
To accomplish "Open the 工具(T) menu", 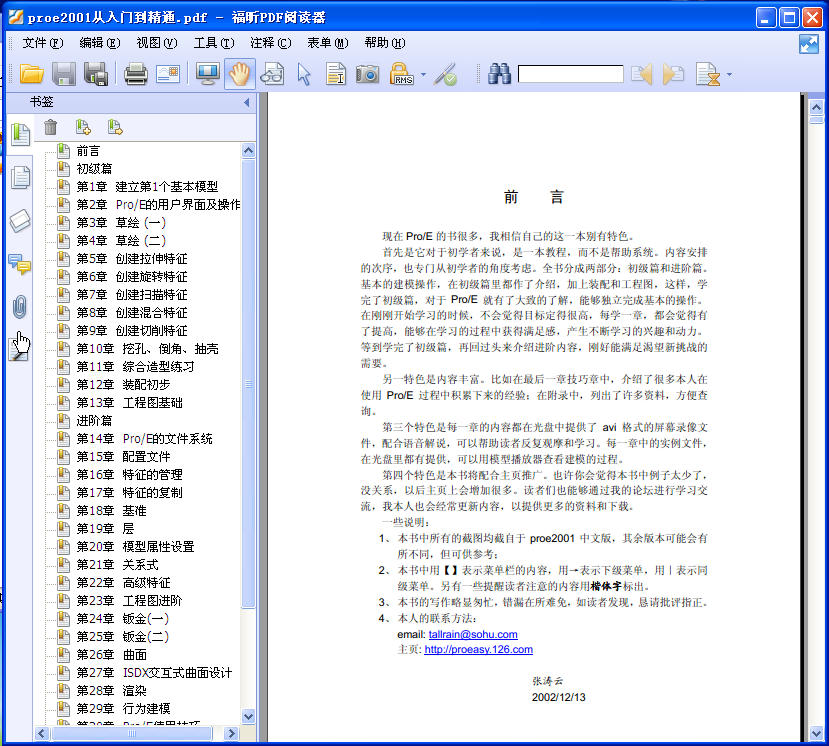I will click(x=214, y=43).
